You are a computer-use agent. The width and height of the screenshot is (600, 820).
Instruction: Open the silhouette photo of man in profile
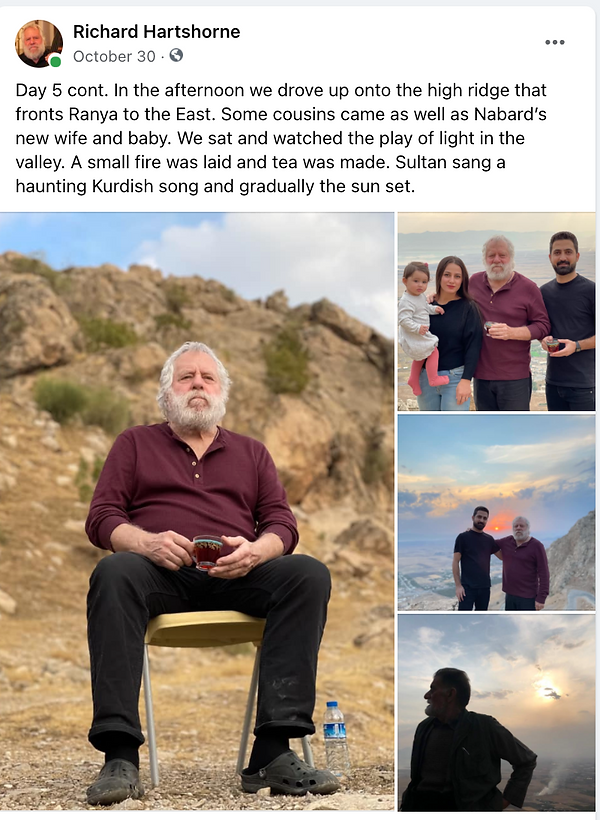(x=496, y=713)
